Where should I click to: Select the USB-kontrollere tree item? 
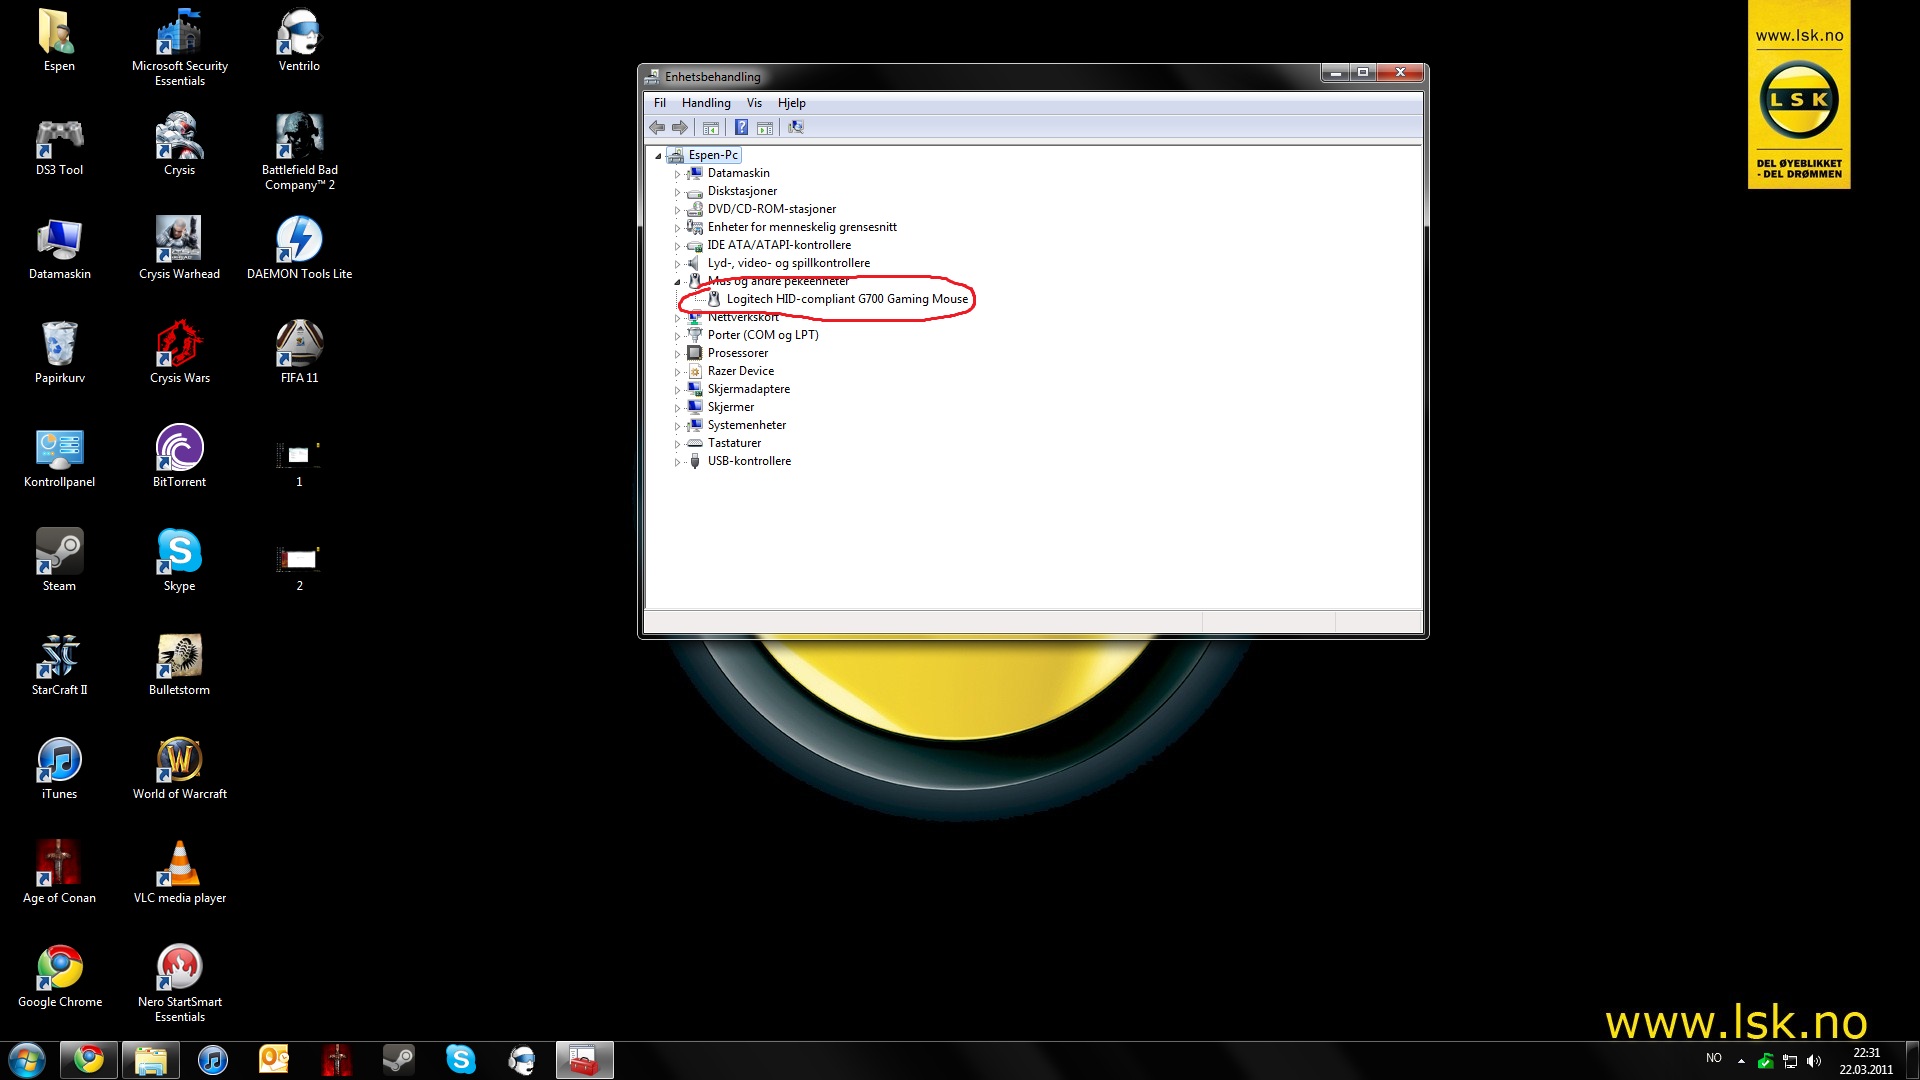pyautogui.click(x=749, y=461)
